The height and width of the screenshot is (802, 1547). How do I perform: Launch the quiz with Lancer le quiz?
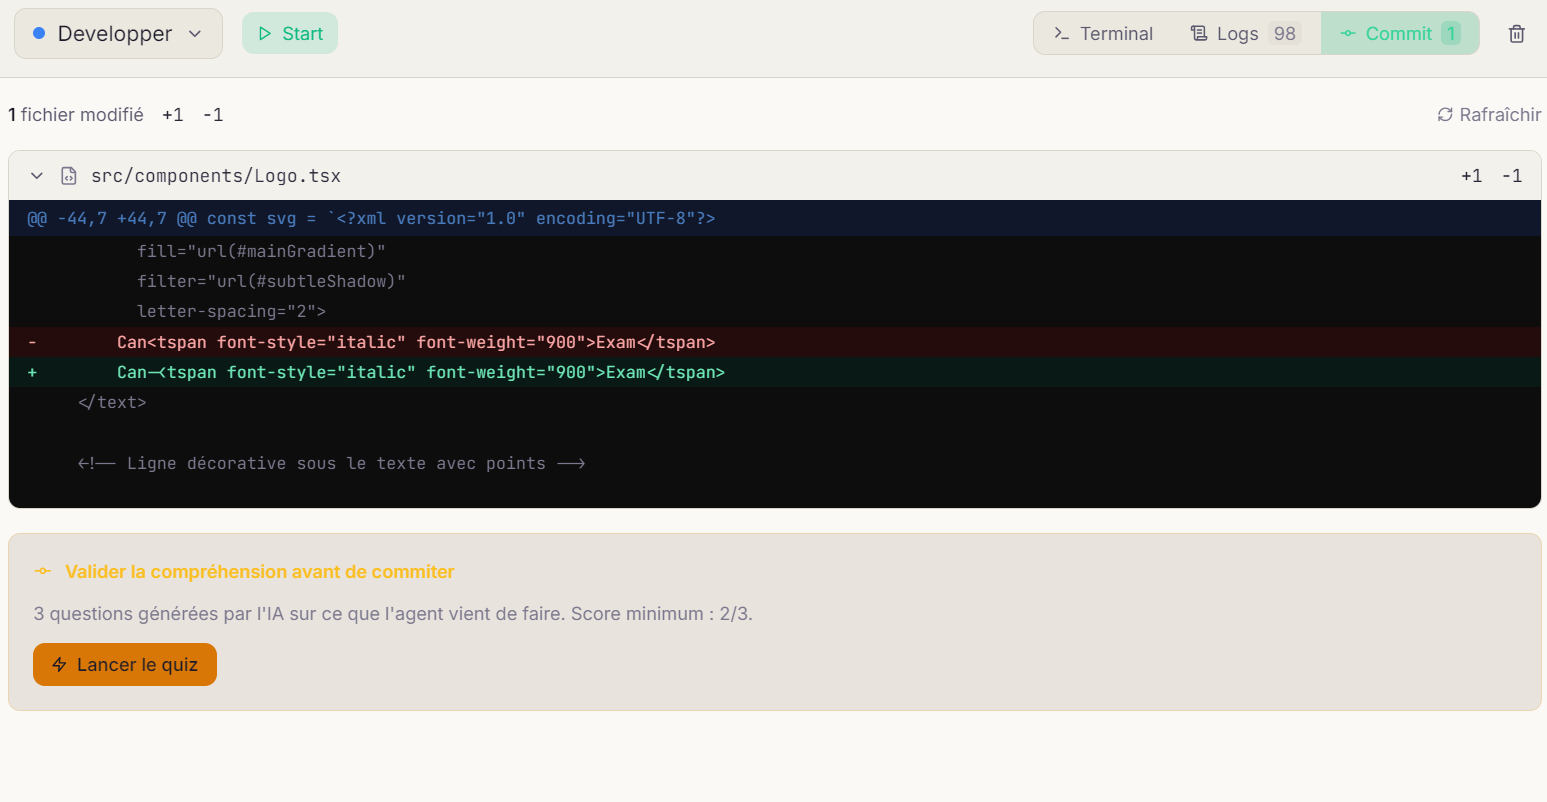coord(125,665)
